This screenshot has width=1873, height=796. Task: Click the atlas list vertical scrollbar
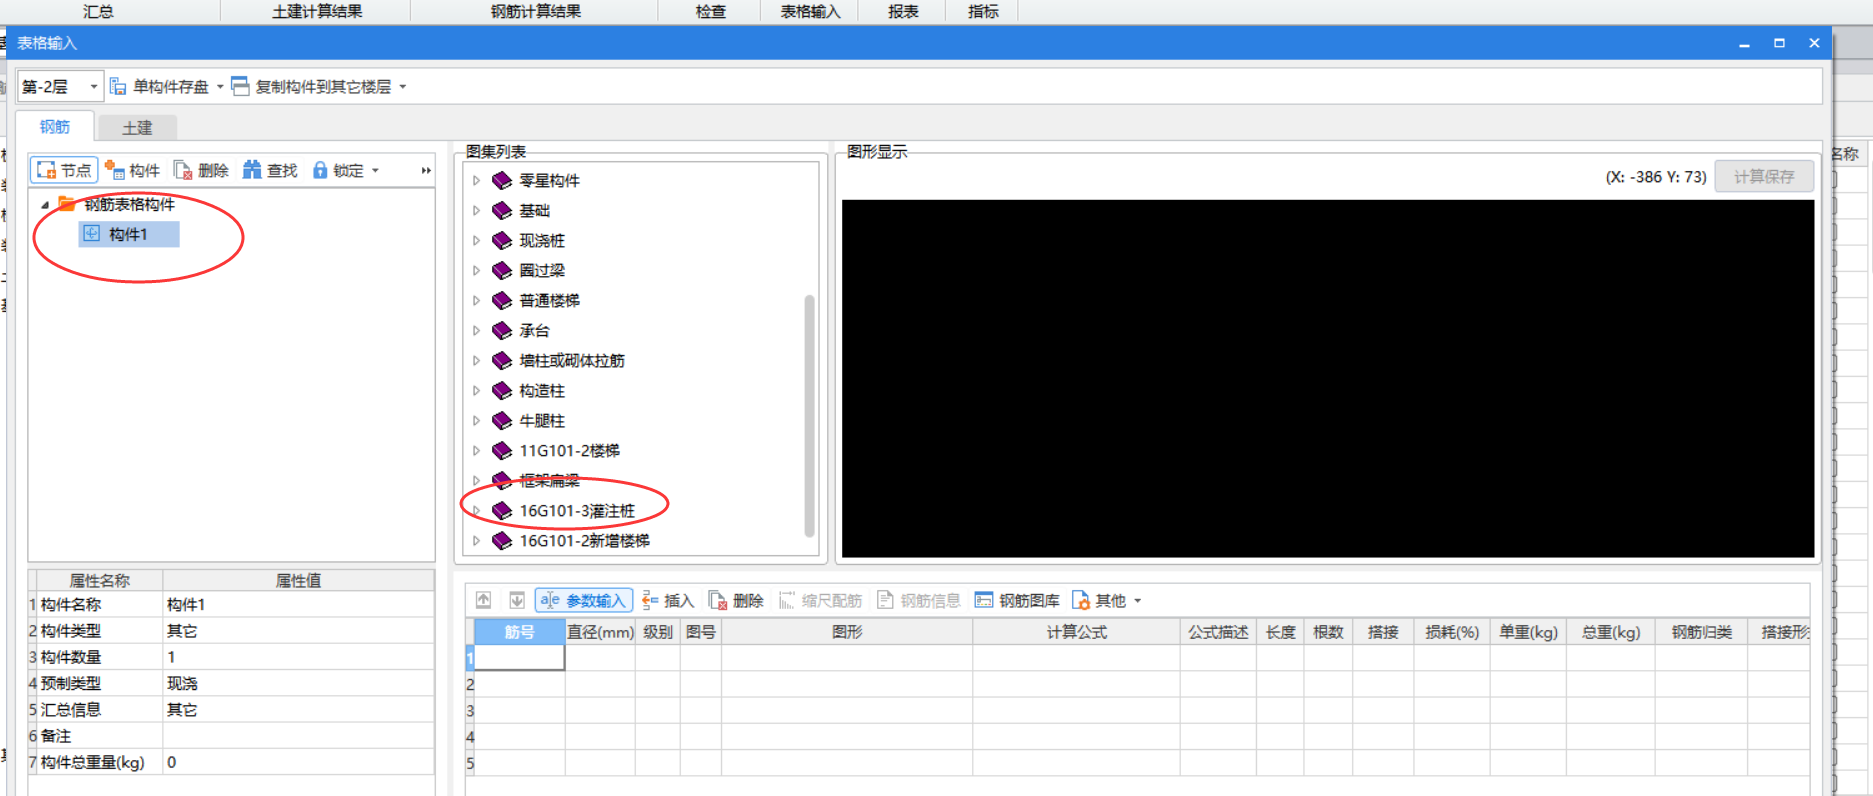tap(809, 415)
